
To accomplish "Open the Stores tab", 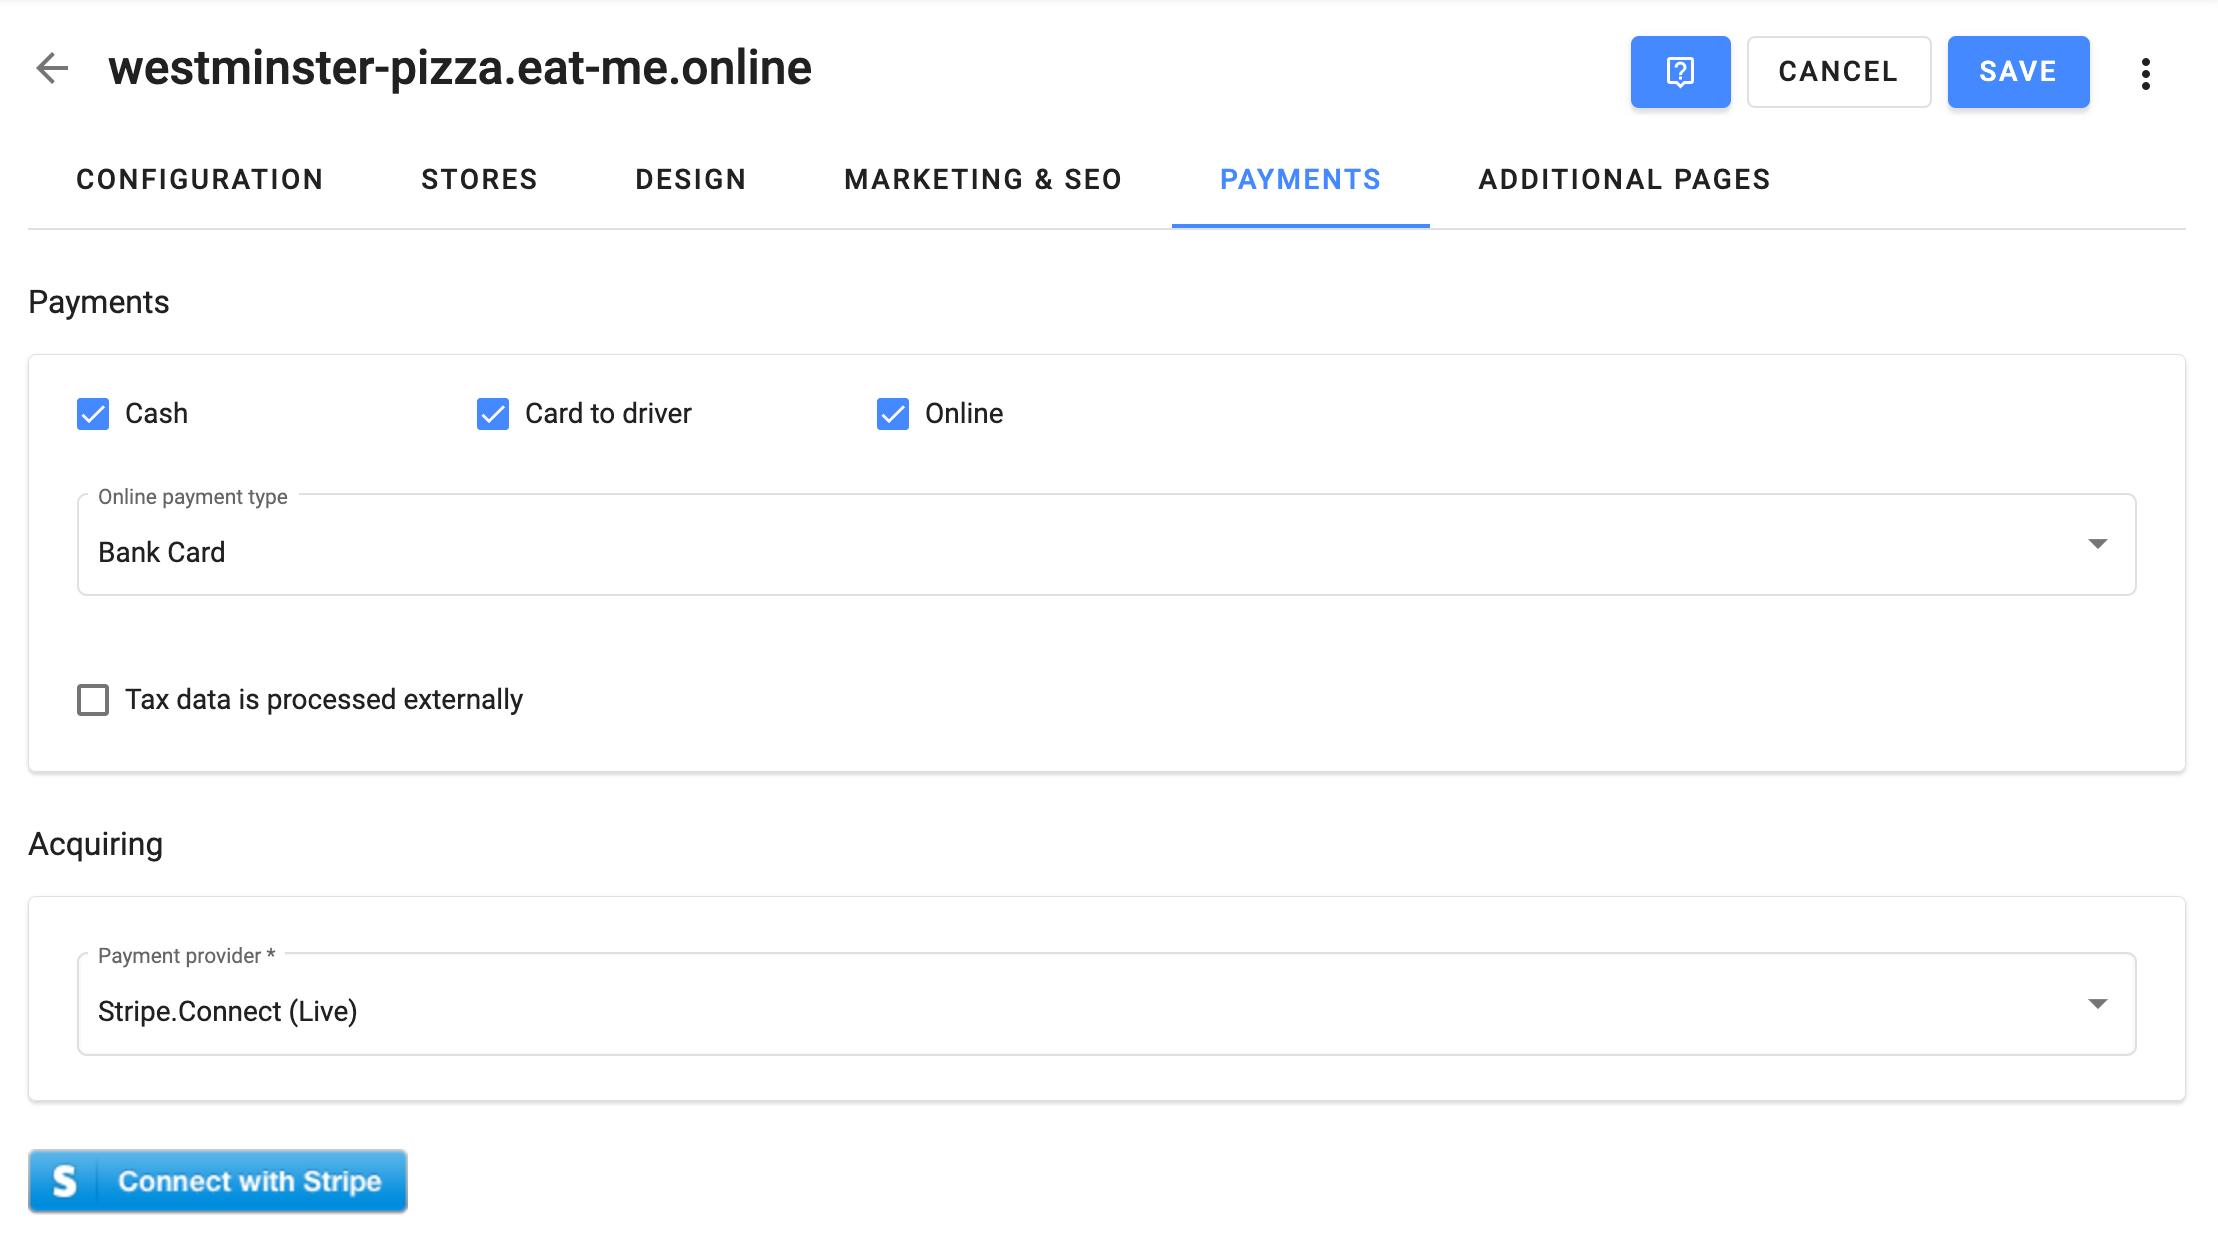I will click(x=479, y=180).
